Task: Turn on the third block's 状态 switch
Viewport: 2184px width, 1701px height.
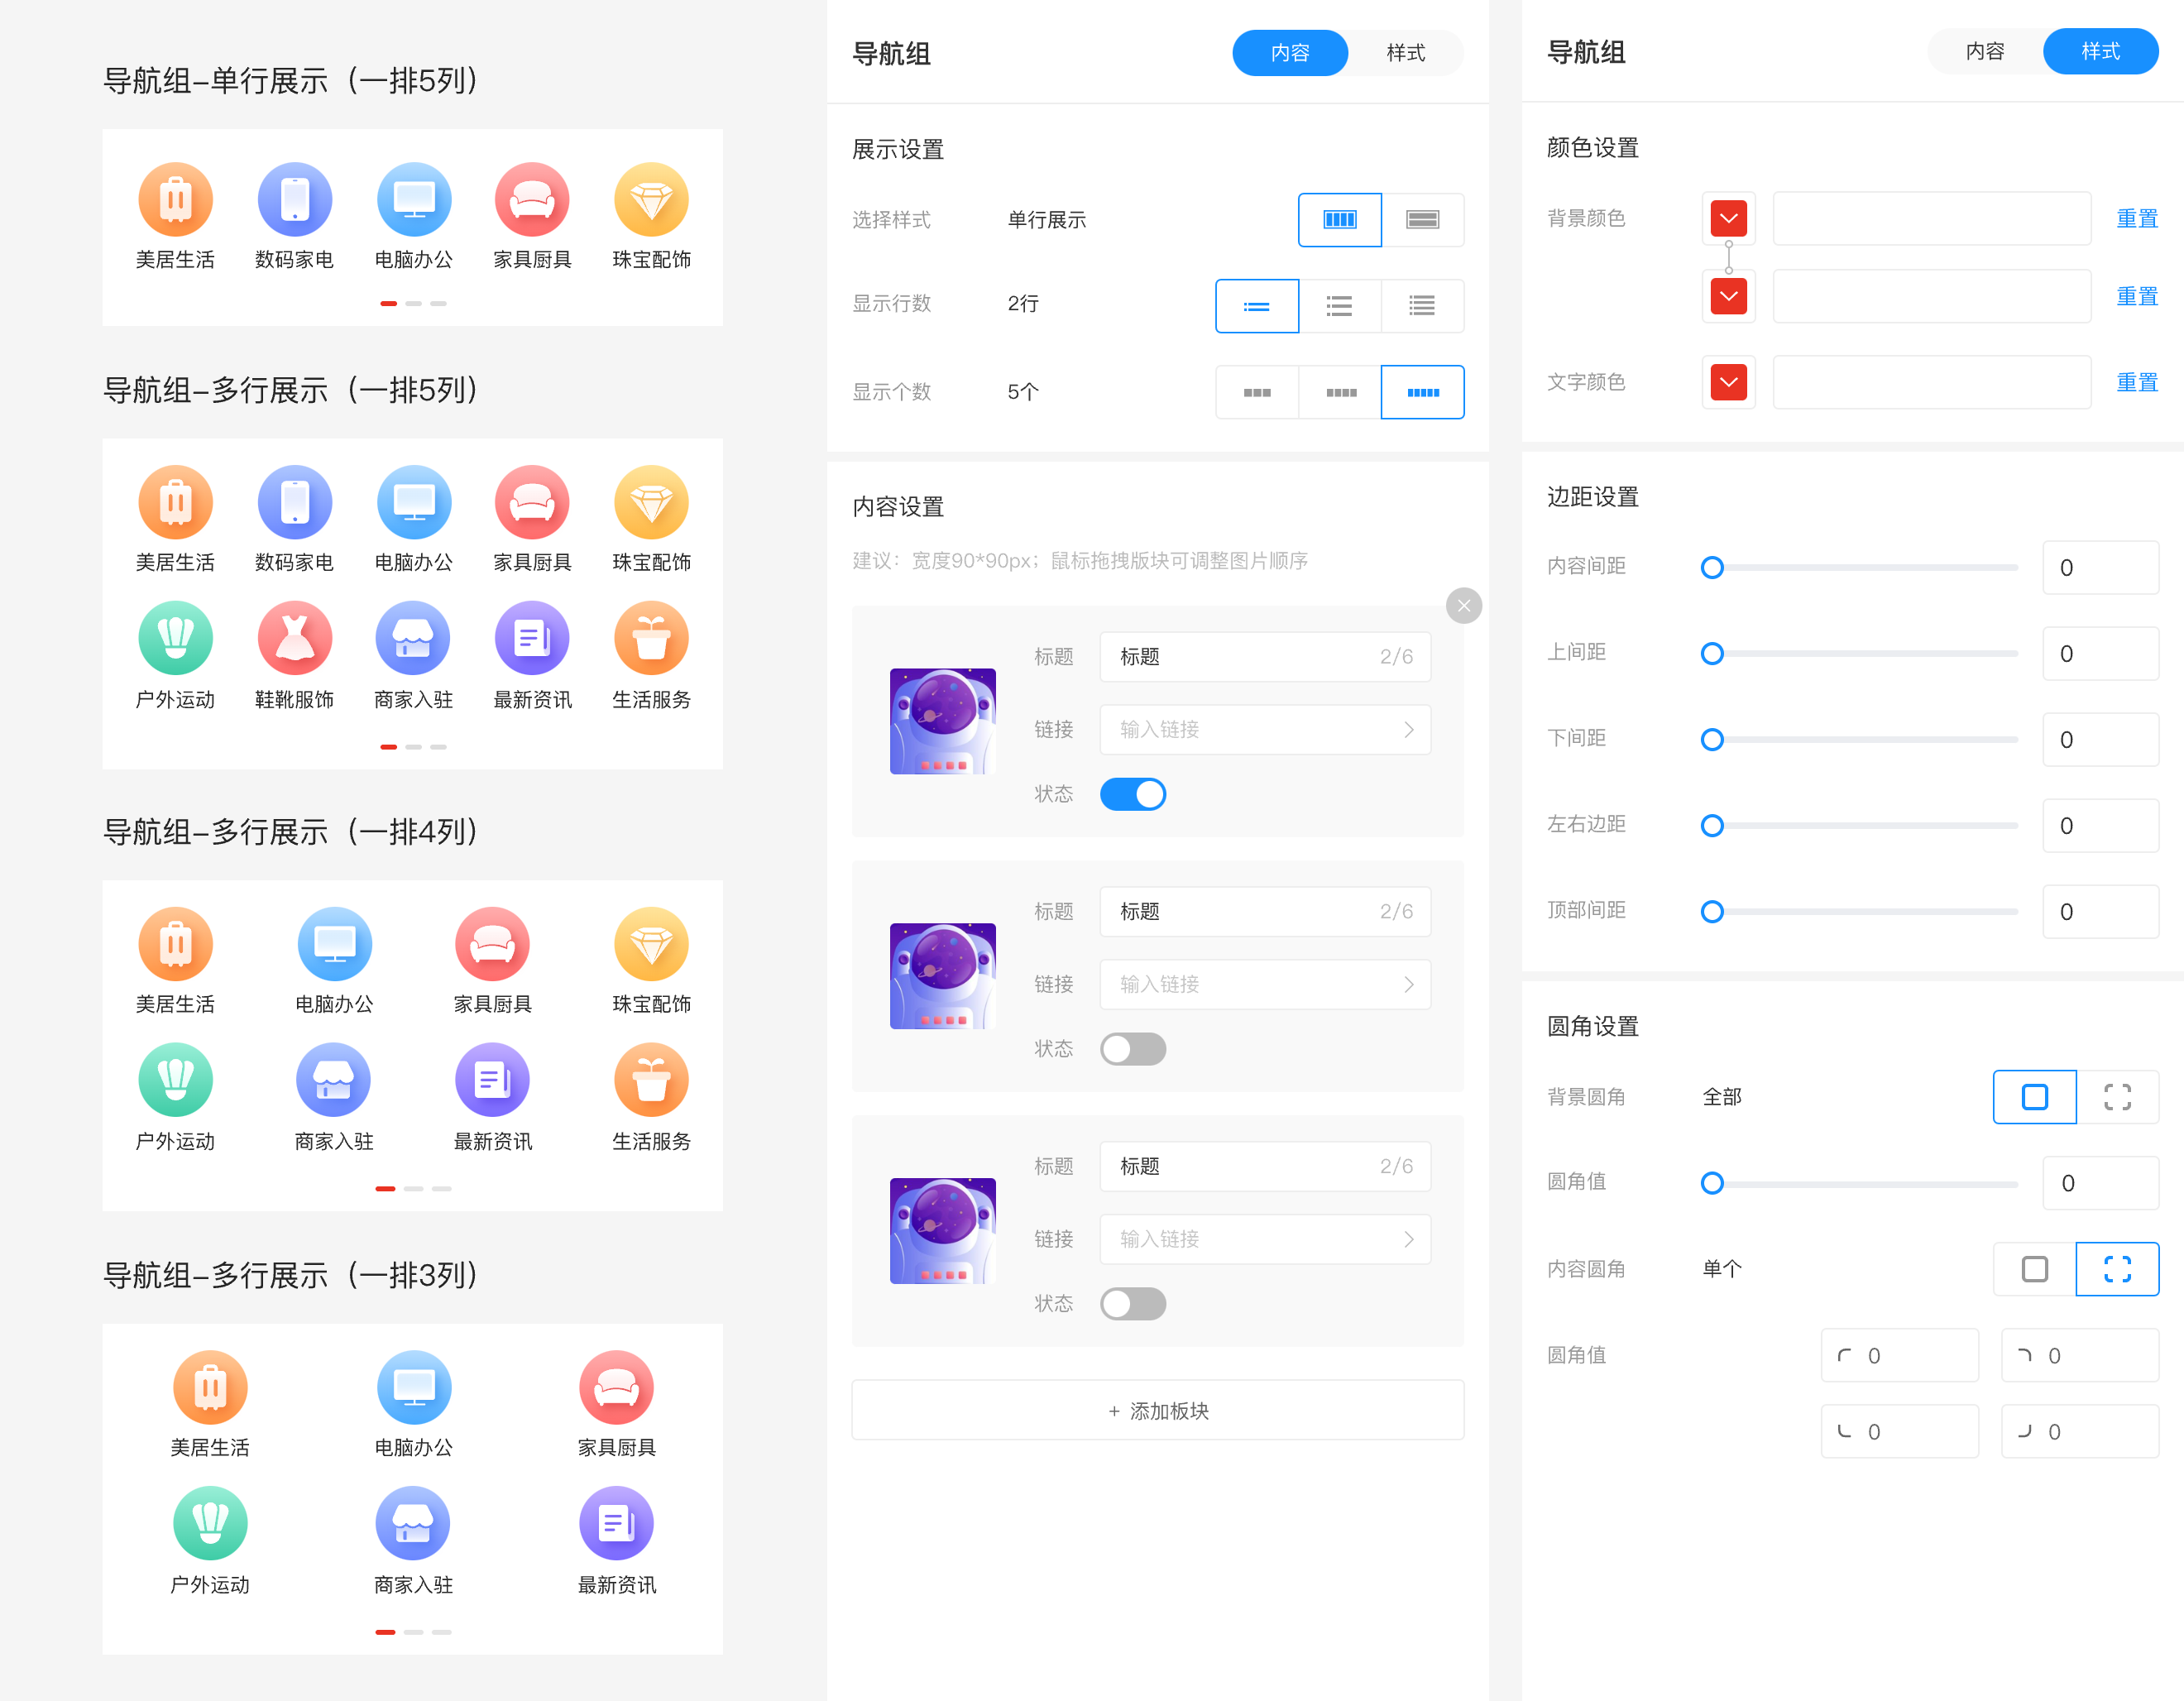Action: [x=1133, y=1303]
